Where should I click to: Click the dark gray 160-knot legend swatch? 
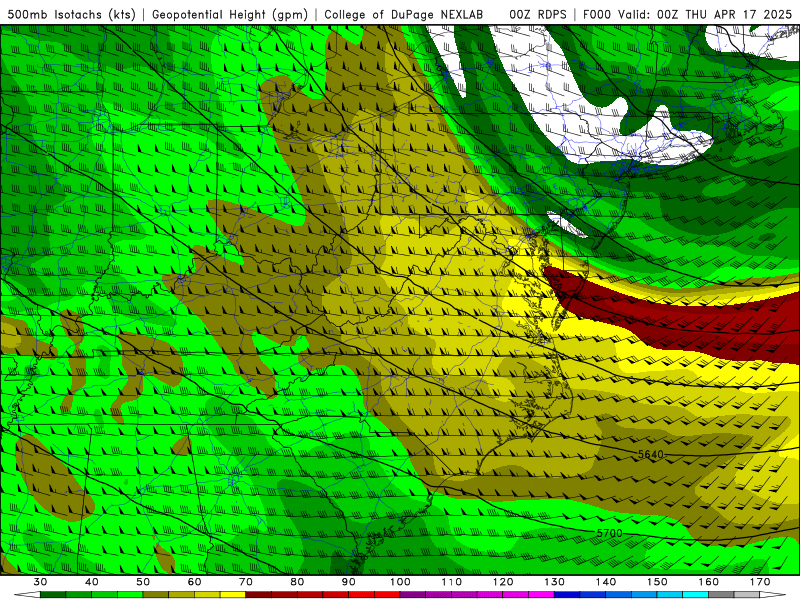(x=721, y=594)
